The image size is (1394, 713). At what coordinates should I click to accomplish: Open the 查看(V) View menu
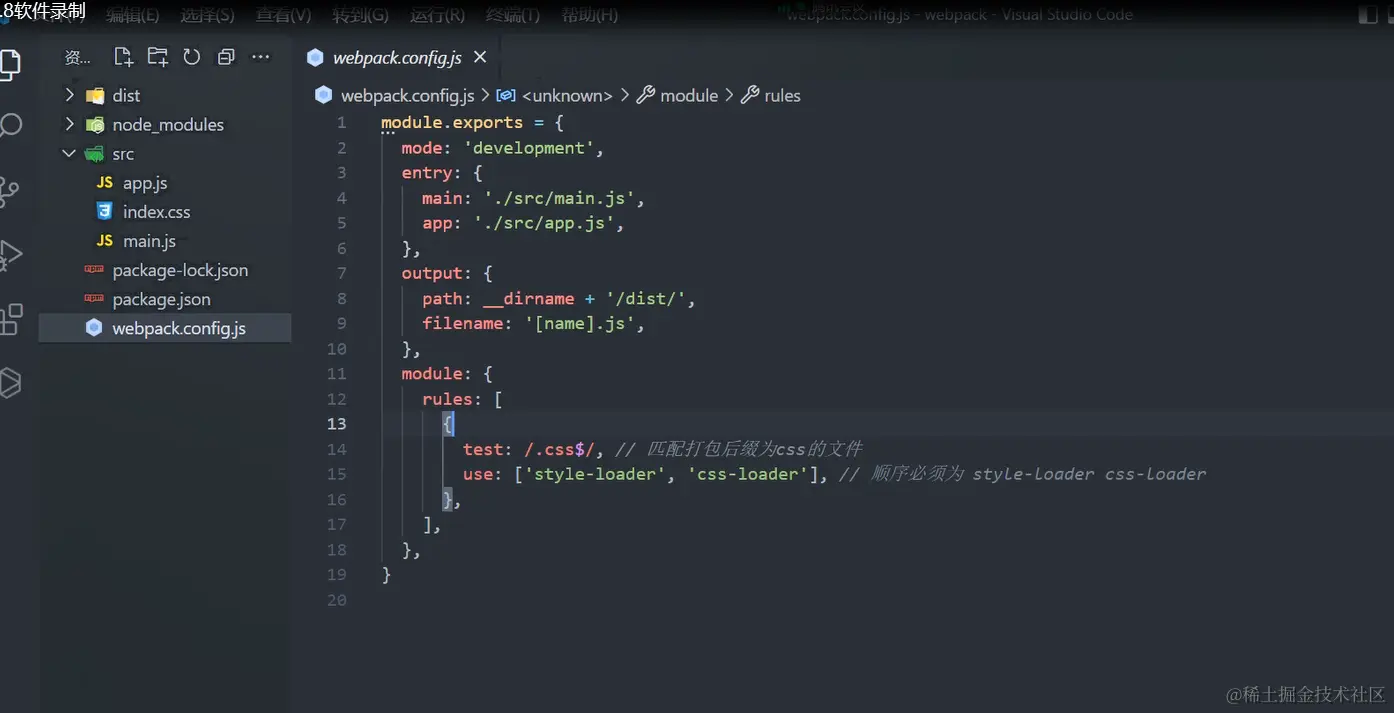[283, 15]
